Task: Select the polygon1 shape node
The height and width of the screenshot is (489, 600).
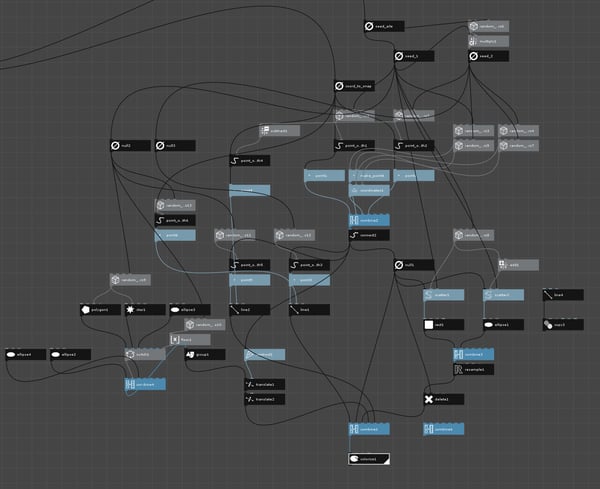Action: [100, 310]
